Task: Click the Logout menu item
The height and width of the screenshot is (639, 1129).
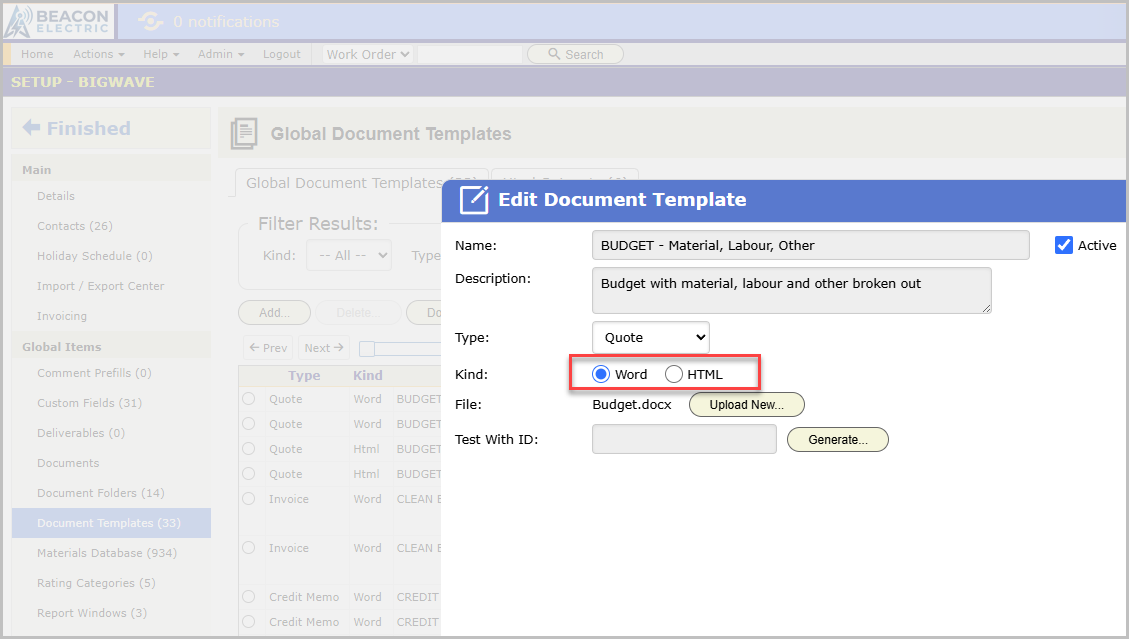Action: 282,54
